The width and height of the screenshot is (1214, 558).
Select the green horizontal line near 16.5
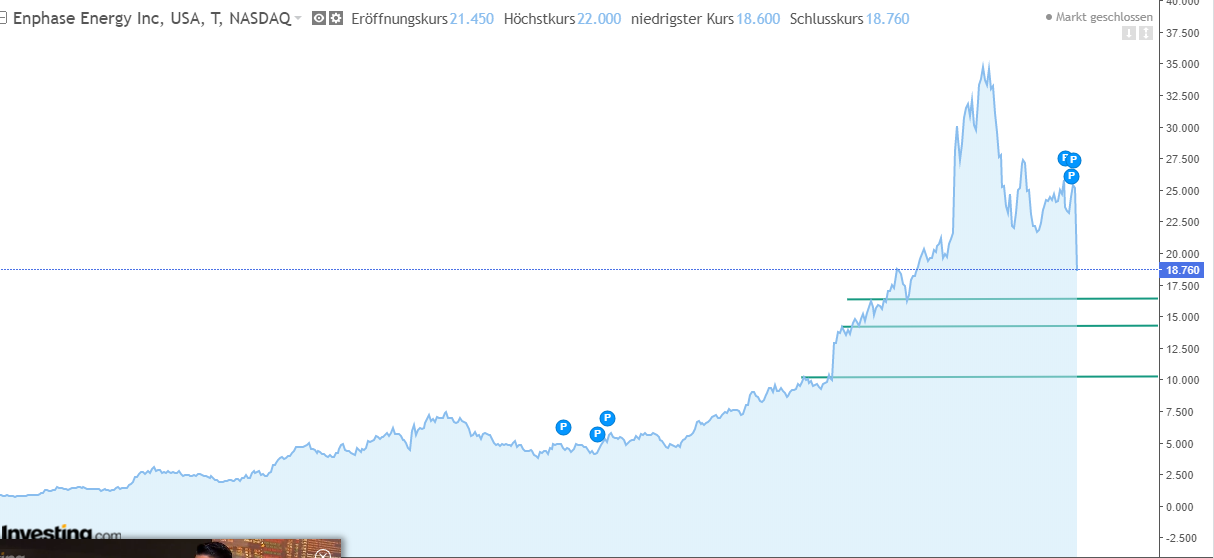click(1002, 299)
